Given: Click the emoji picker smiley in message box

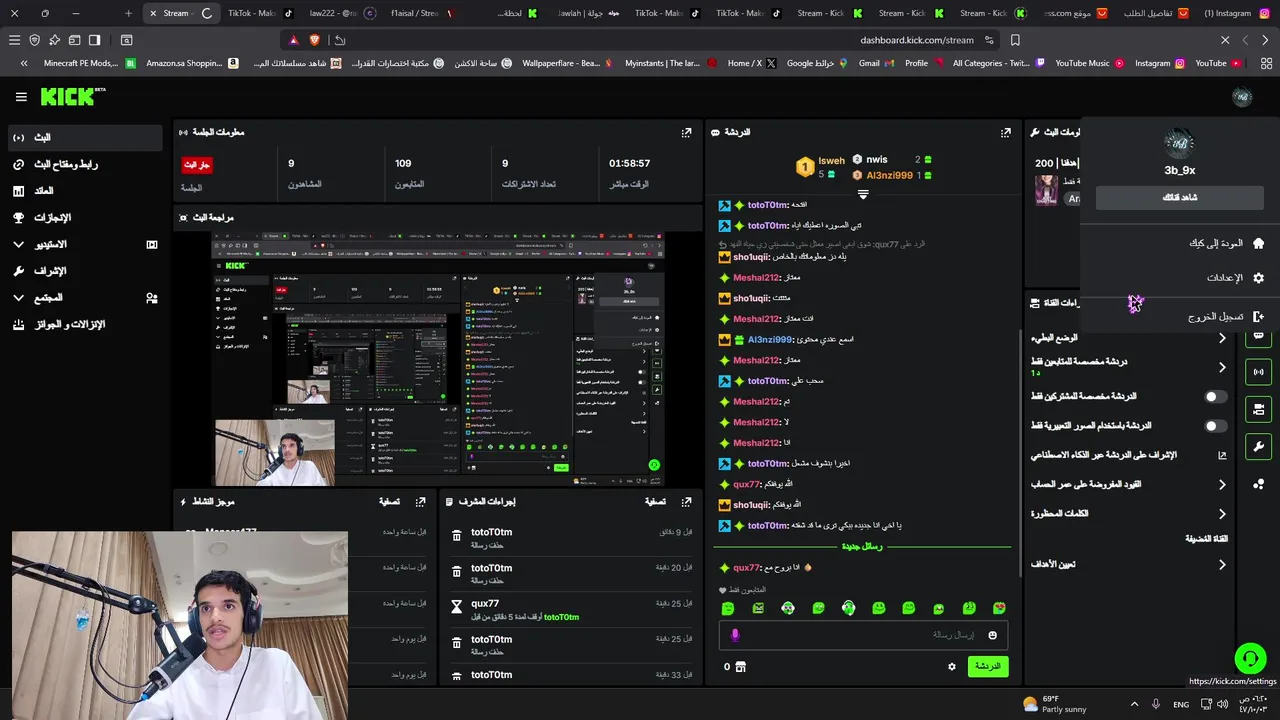Looking at the screenshot, I should pyautogui.click(x=992, y=635).
